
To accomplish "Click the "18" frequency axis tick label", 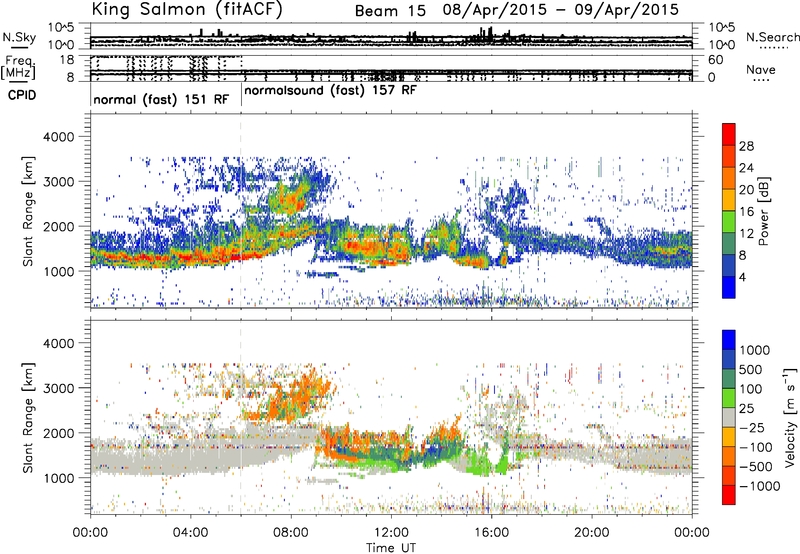I will pyautogui.click(x=67, y=60).
